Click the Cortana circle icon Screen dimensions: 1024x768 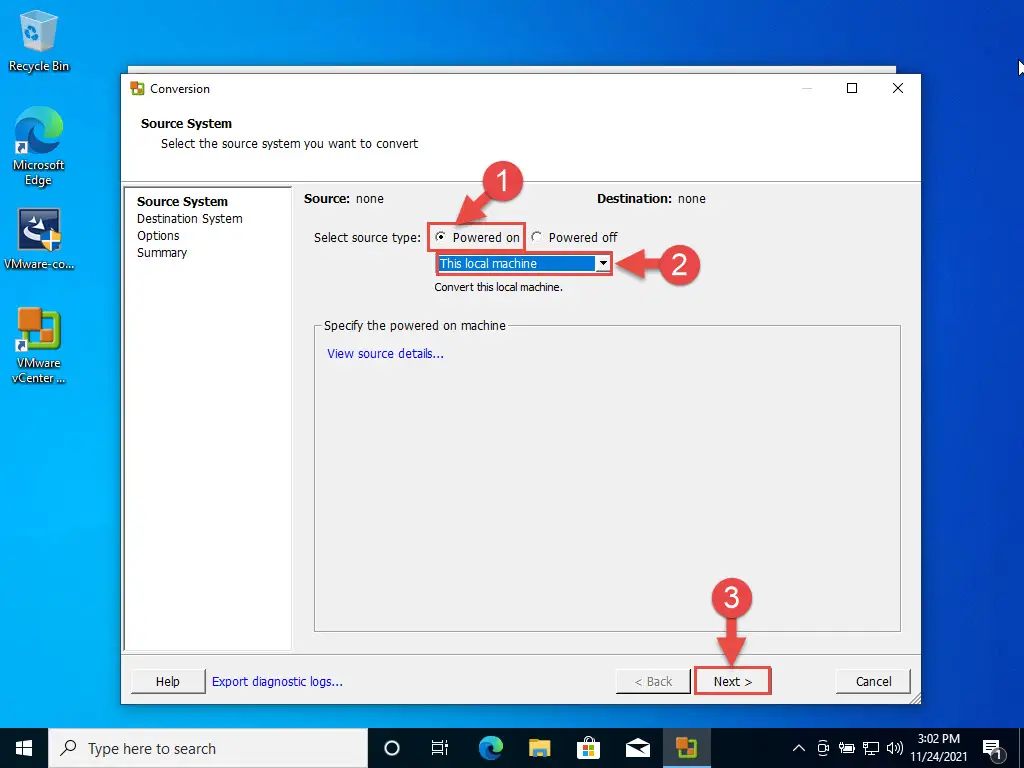click(391, 748)
